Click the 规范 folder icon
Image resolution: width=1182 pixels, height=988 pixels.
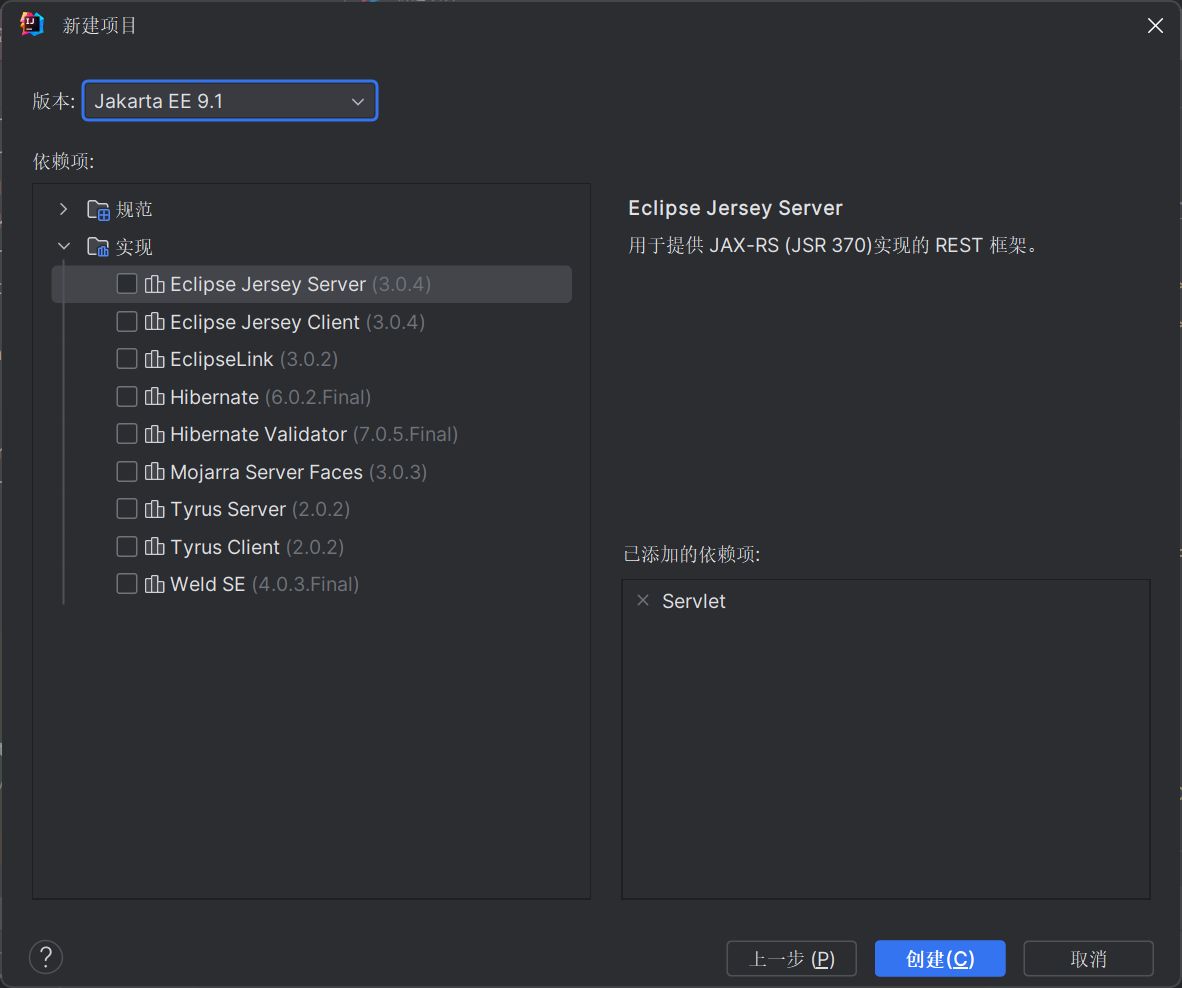(98, 210)
